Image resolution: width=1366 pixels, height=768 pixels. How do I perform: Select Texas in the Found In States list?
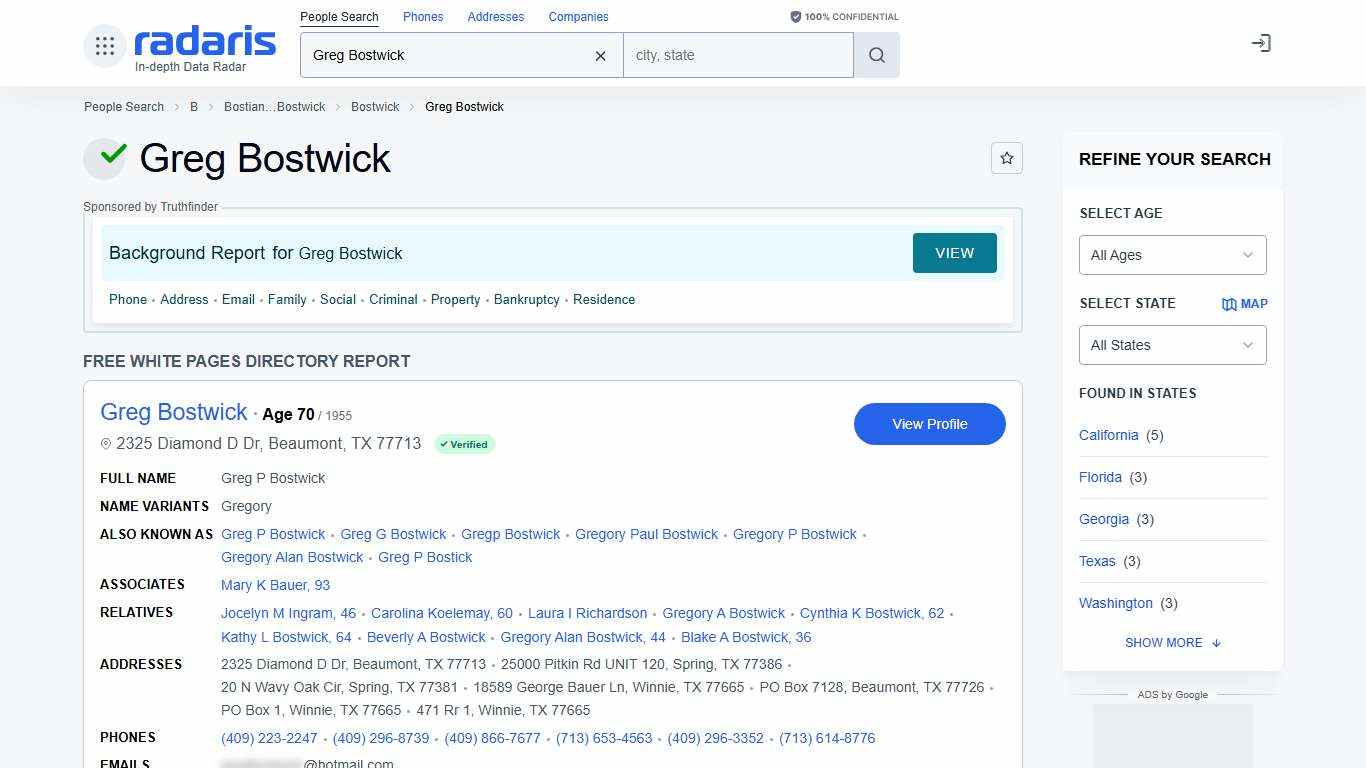click(1097, 561)
